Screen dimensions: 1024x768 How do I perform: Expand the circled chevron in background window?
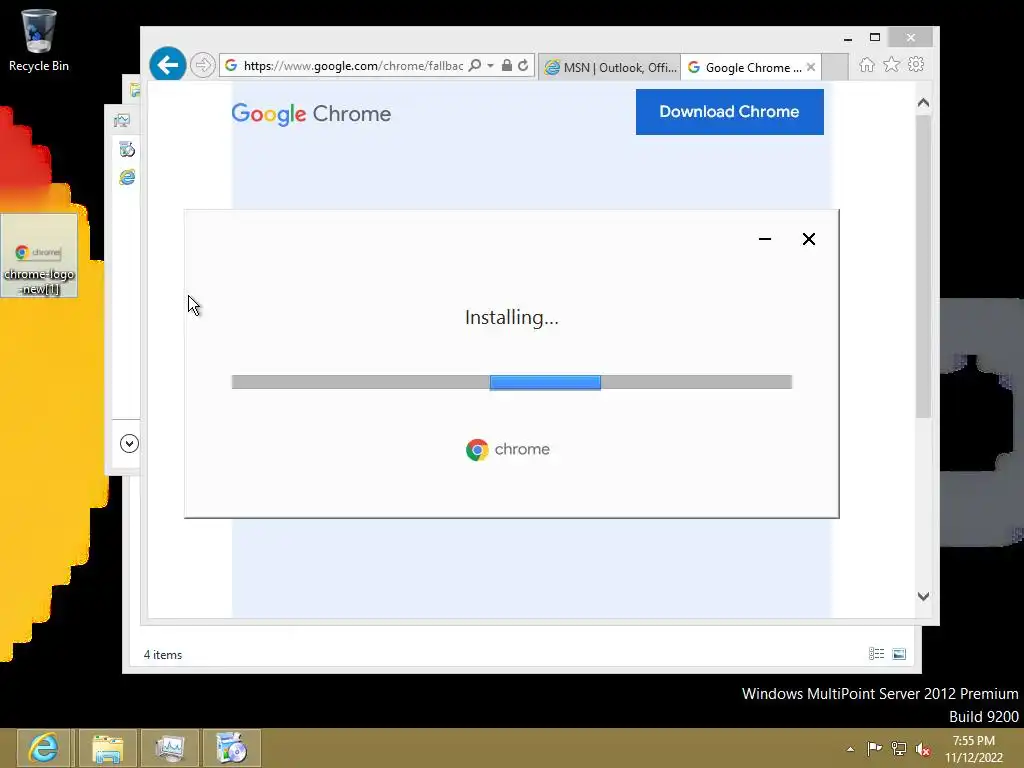coord(129,444)
